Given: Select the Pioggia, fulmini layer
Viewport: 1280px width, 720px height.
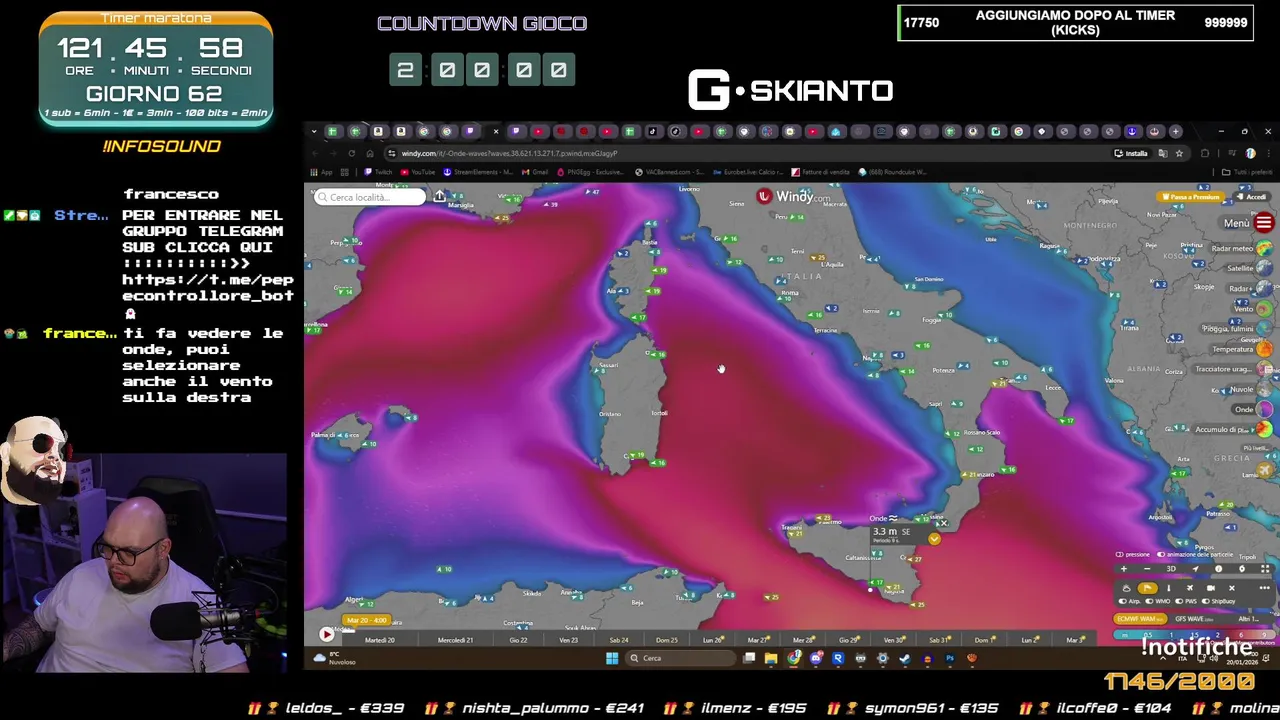Looking at the screenshot, I should (1264, 329).
